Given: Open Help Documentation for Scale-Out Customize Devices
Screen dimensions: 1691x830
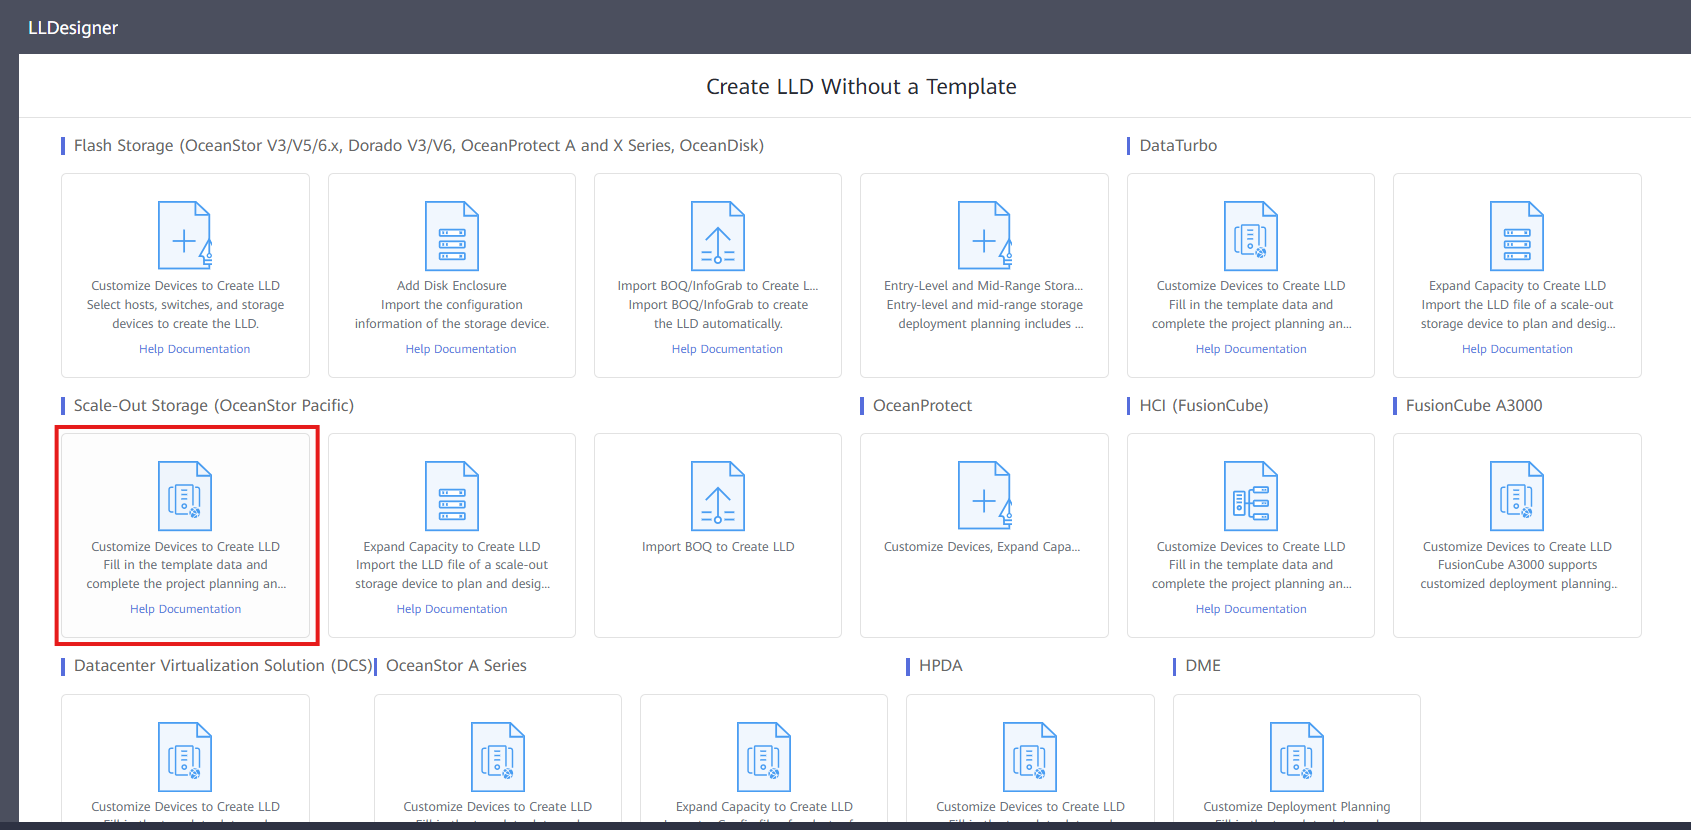Looking at the screenshot, I should click(x=185, y=609).
